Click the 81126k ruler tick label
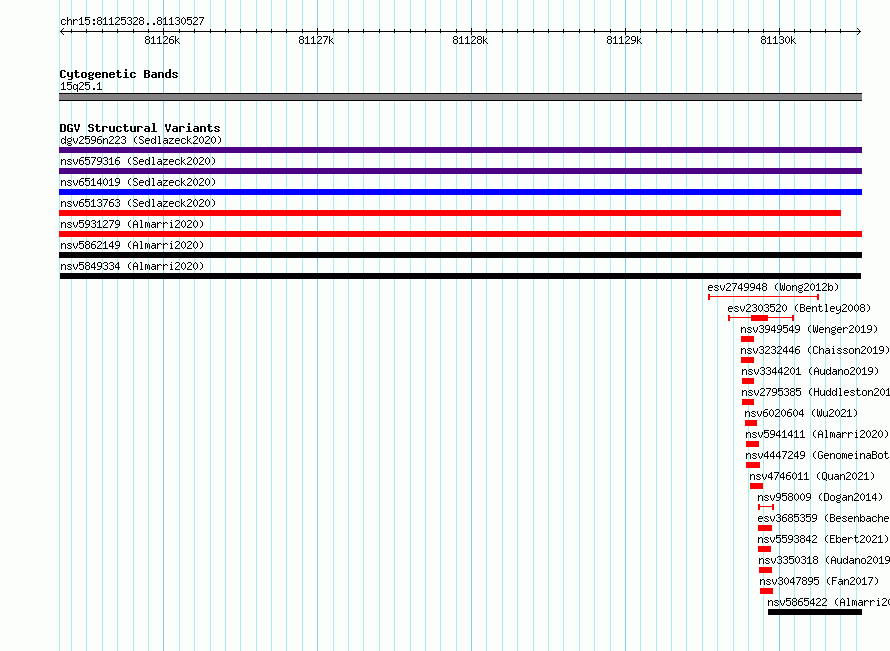This screenshot has width=890, height=651. 162,40
